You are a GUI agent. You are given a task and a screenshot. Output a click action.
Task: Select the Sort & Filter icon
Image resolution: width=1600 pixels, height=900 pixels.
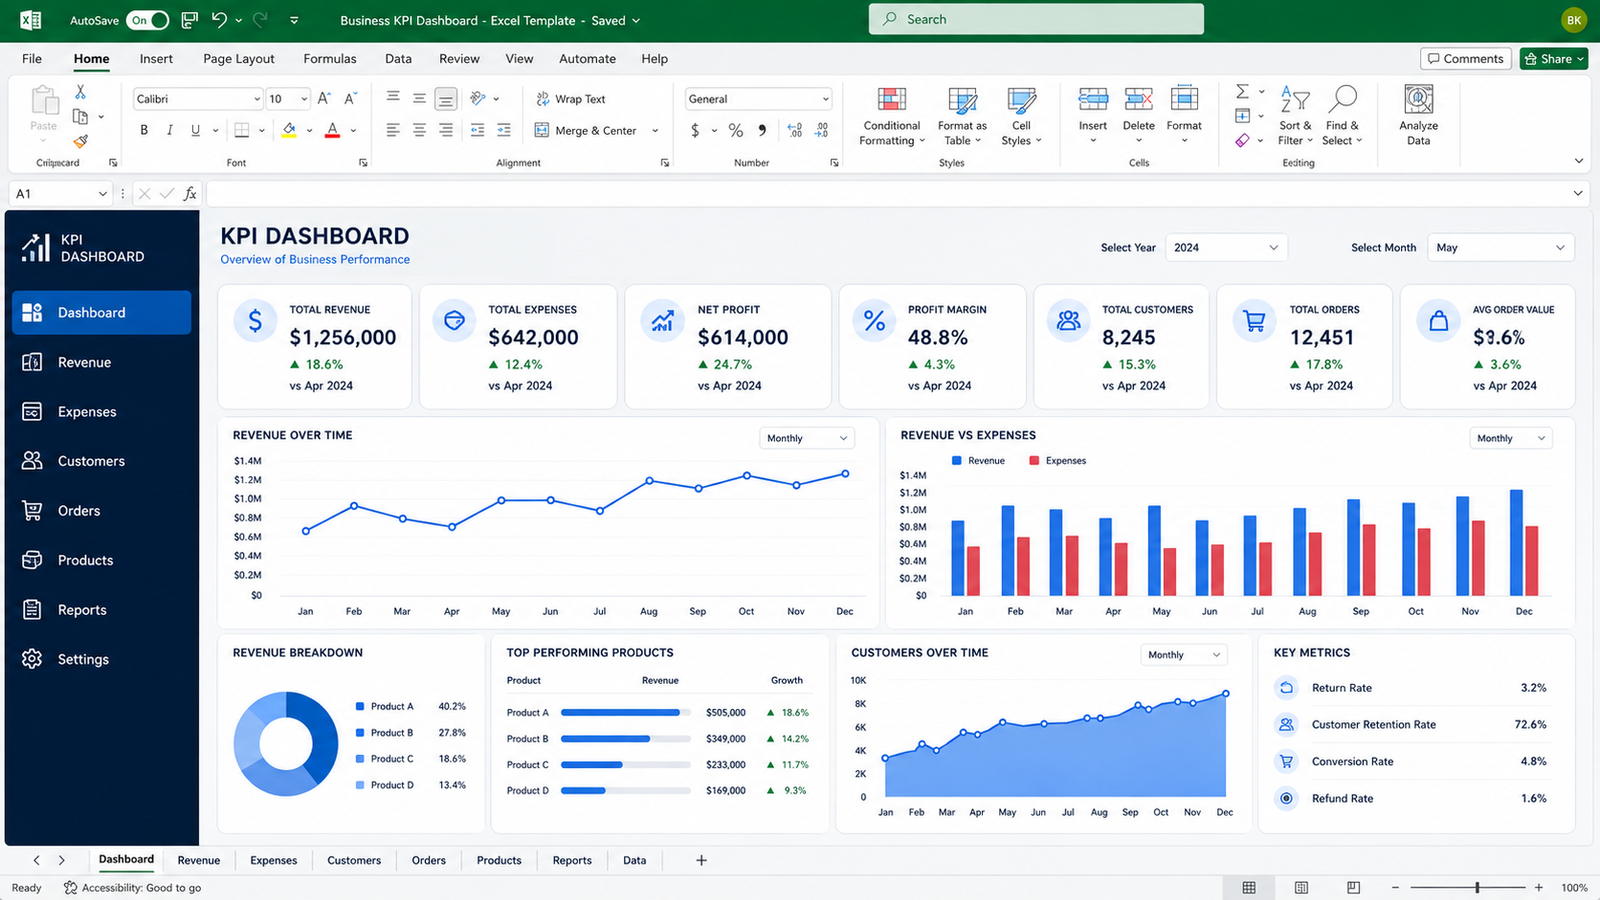(1295, 100)
